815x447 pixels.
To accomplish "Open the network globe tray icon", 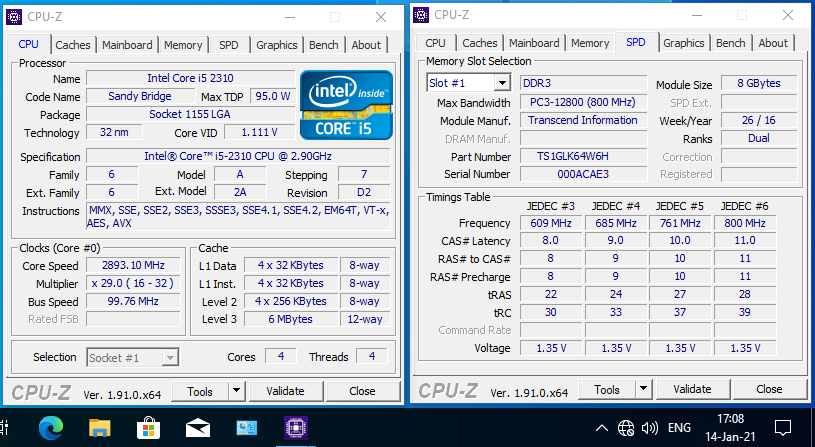I will tap(626, 428).
